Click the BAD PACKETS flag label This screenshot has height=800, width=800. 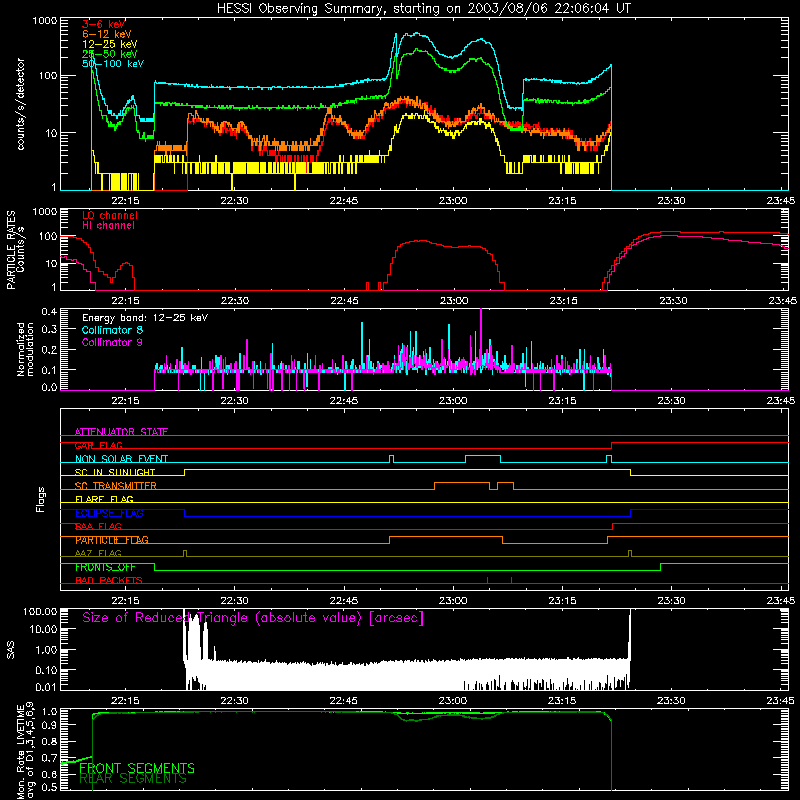click(109, 580)
